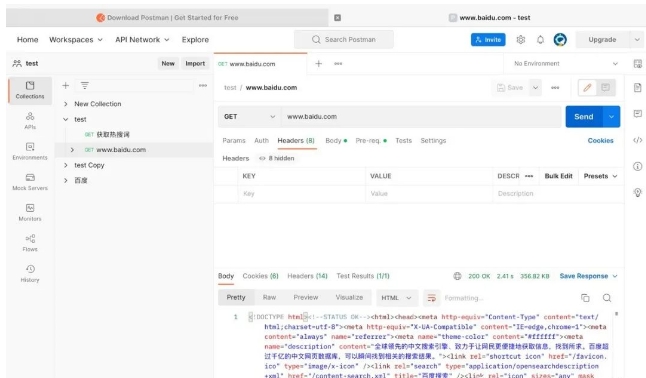Open request three-dot options beside Save
Image resolution: width=646 pixels, height=378 pixels.
point(555,87)
